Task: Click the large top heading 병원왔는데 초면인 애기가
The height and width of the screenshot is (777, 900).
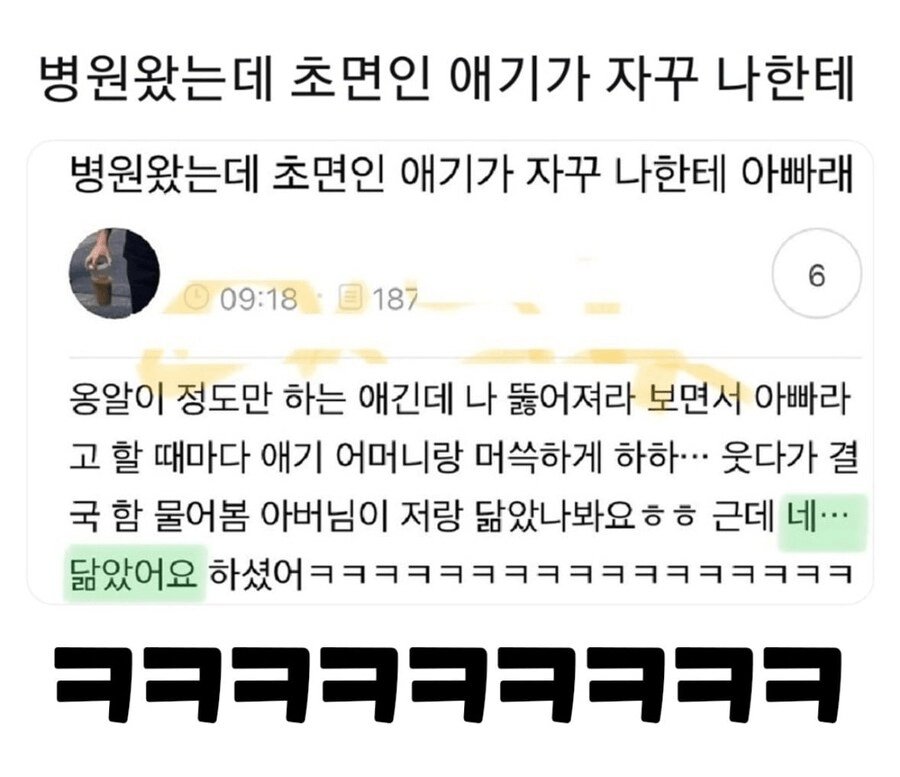Action: [447, 78]
